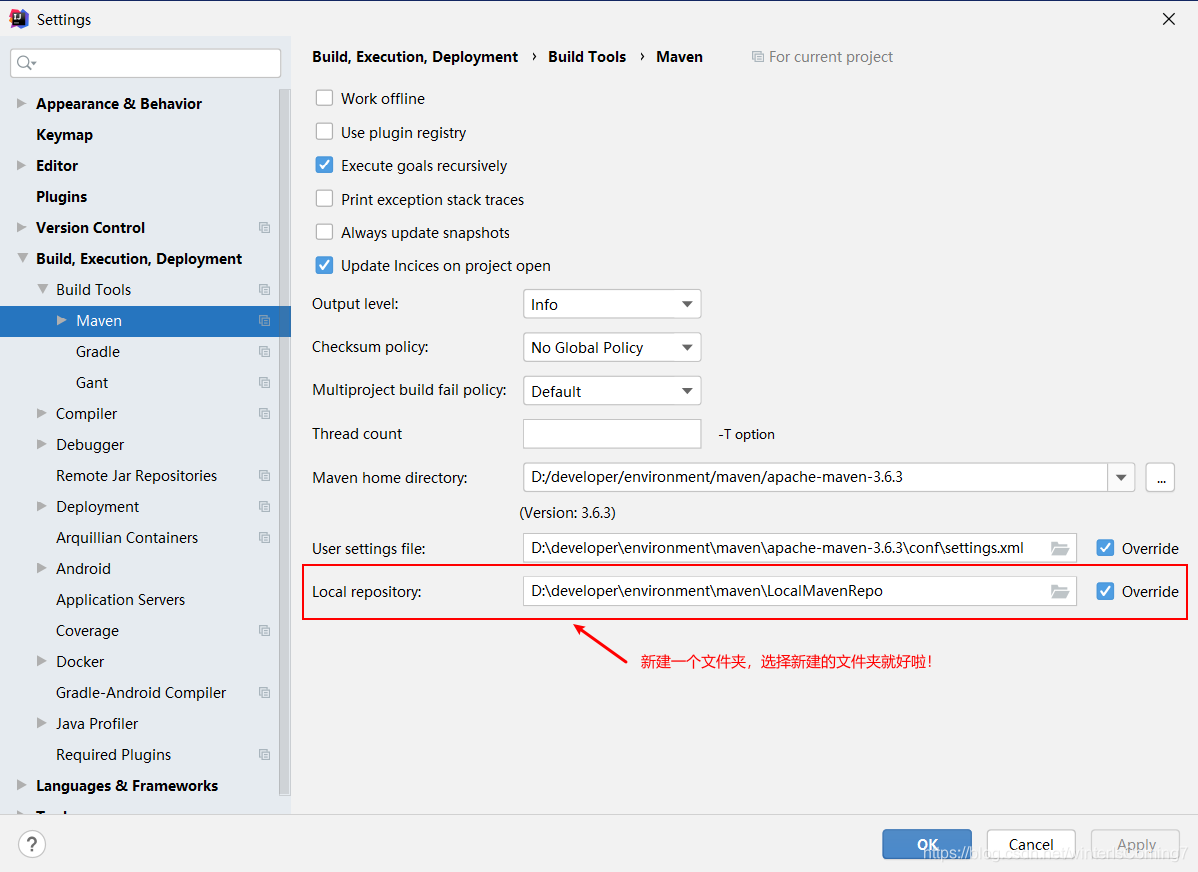Expand Version Control tree node
Screen dimensions: 1198x872
click(21, 227)
